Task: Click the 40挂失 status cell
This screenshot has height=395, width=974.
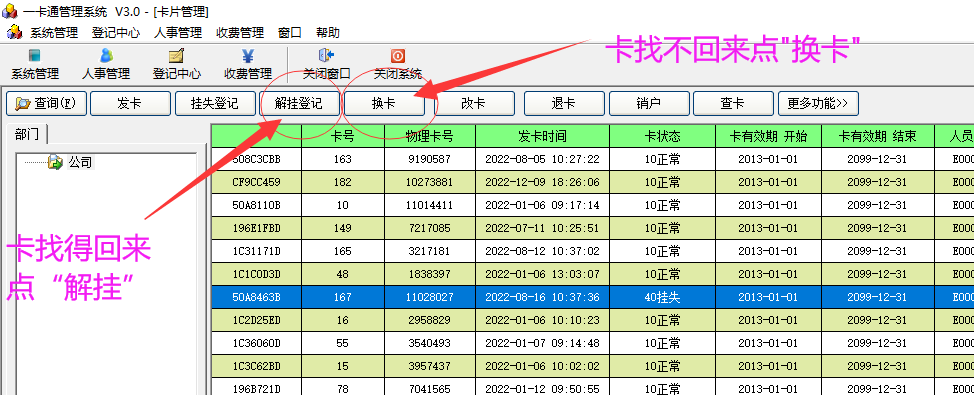Action: [x=662, y=297]
